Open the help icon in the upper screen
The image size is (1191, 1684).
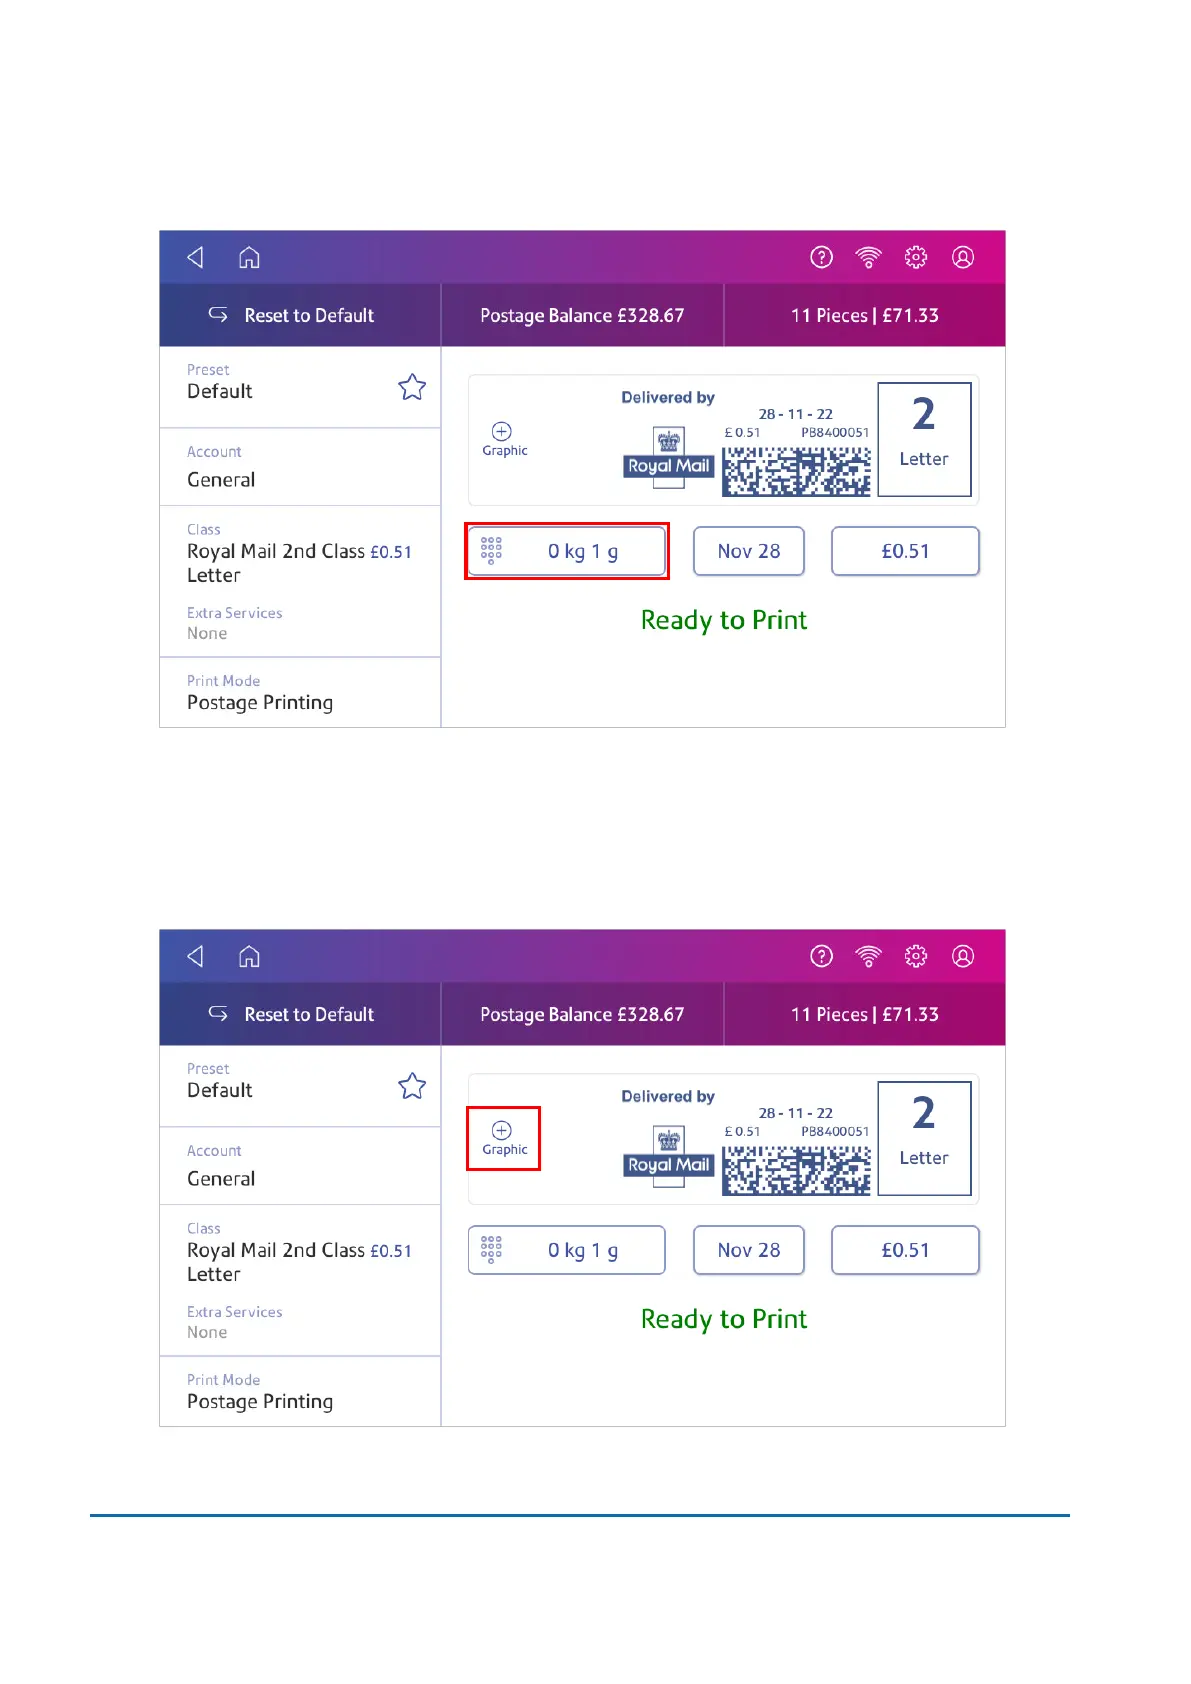click(x=821, y=258)
